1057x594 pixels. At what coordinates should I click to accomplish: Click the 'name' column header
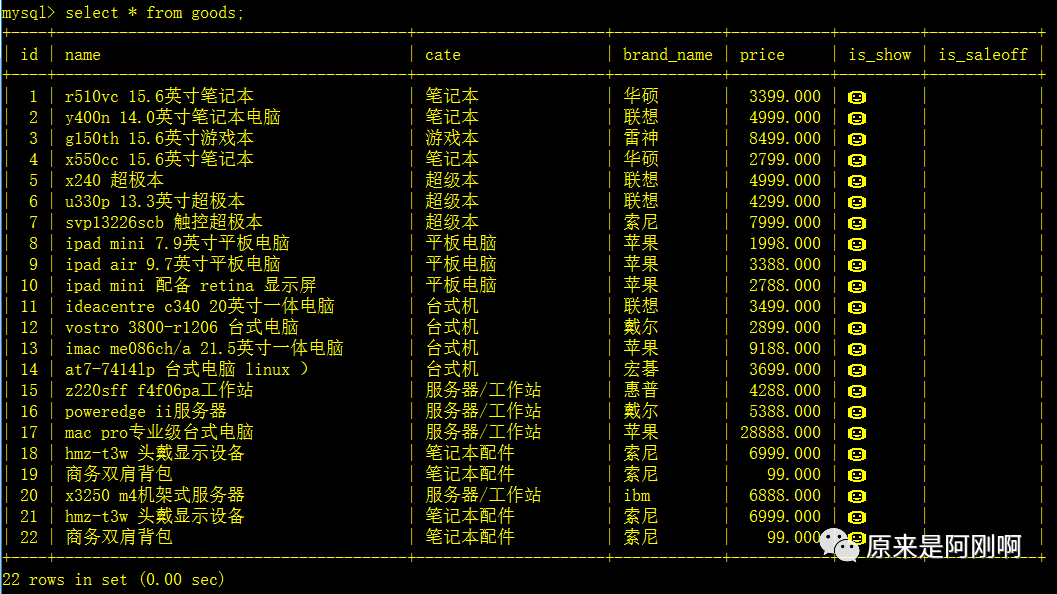point(83,55)
